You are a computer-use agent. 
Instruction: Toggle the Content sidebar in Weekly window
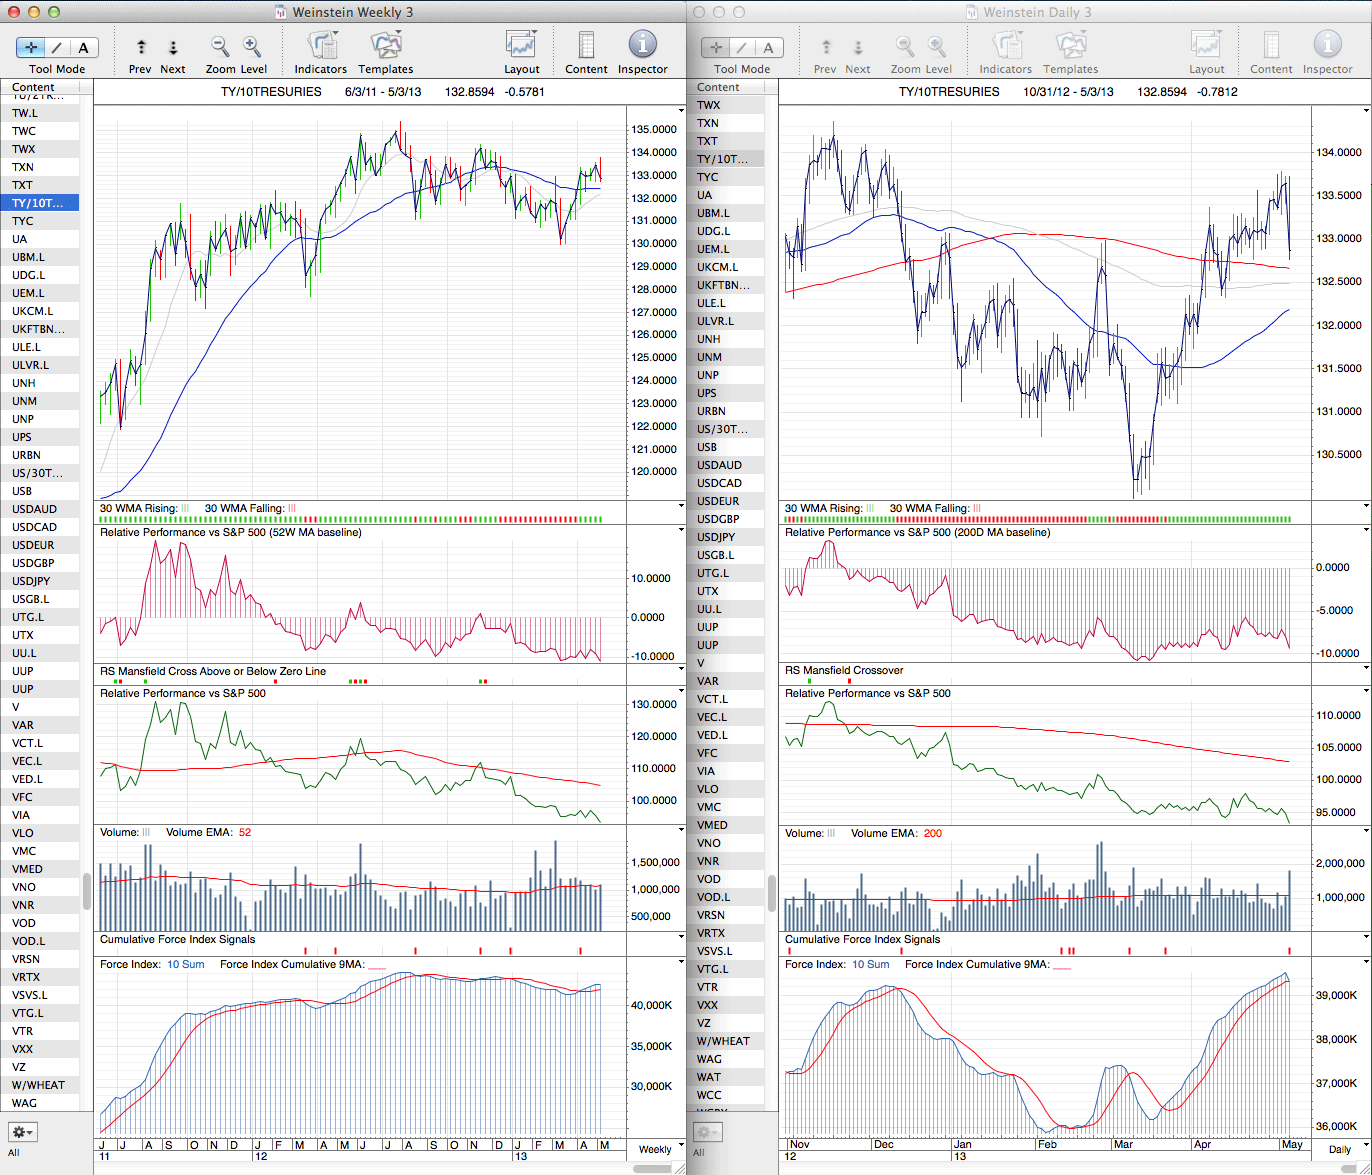[586, 46]
